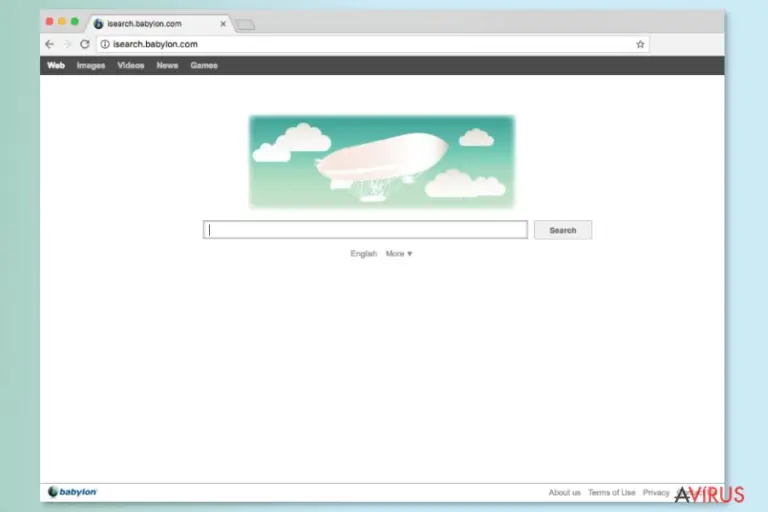Reload the page with refresh icon
Screen dimensions: 768x512
point(85,44)
